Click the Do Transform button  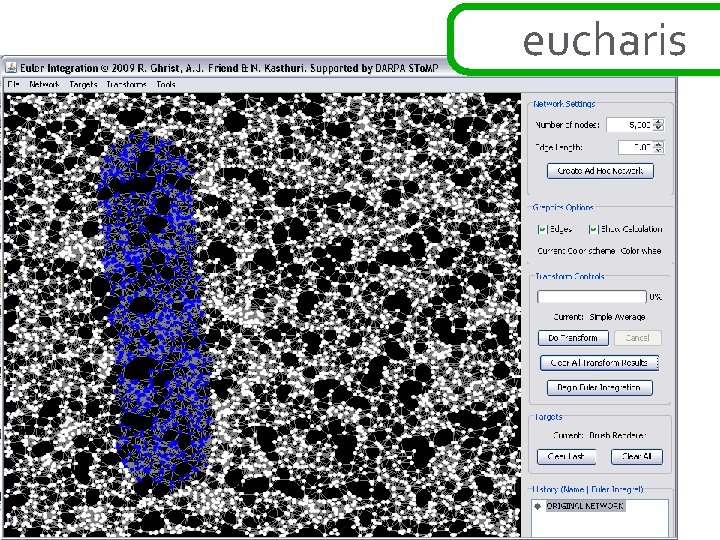pos(573,338)
